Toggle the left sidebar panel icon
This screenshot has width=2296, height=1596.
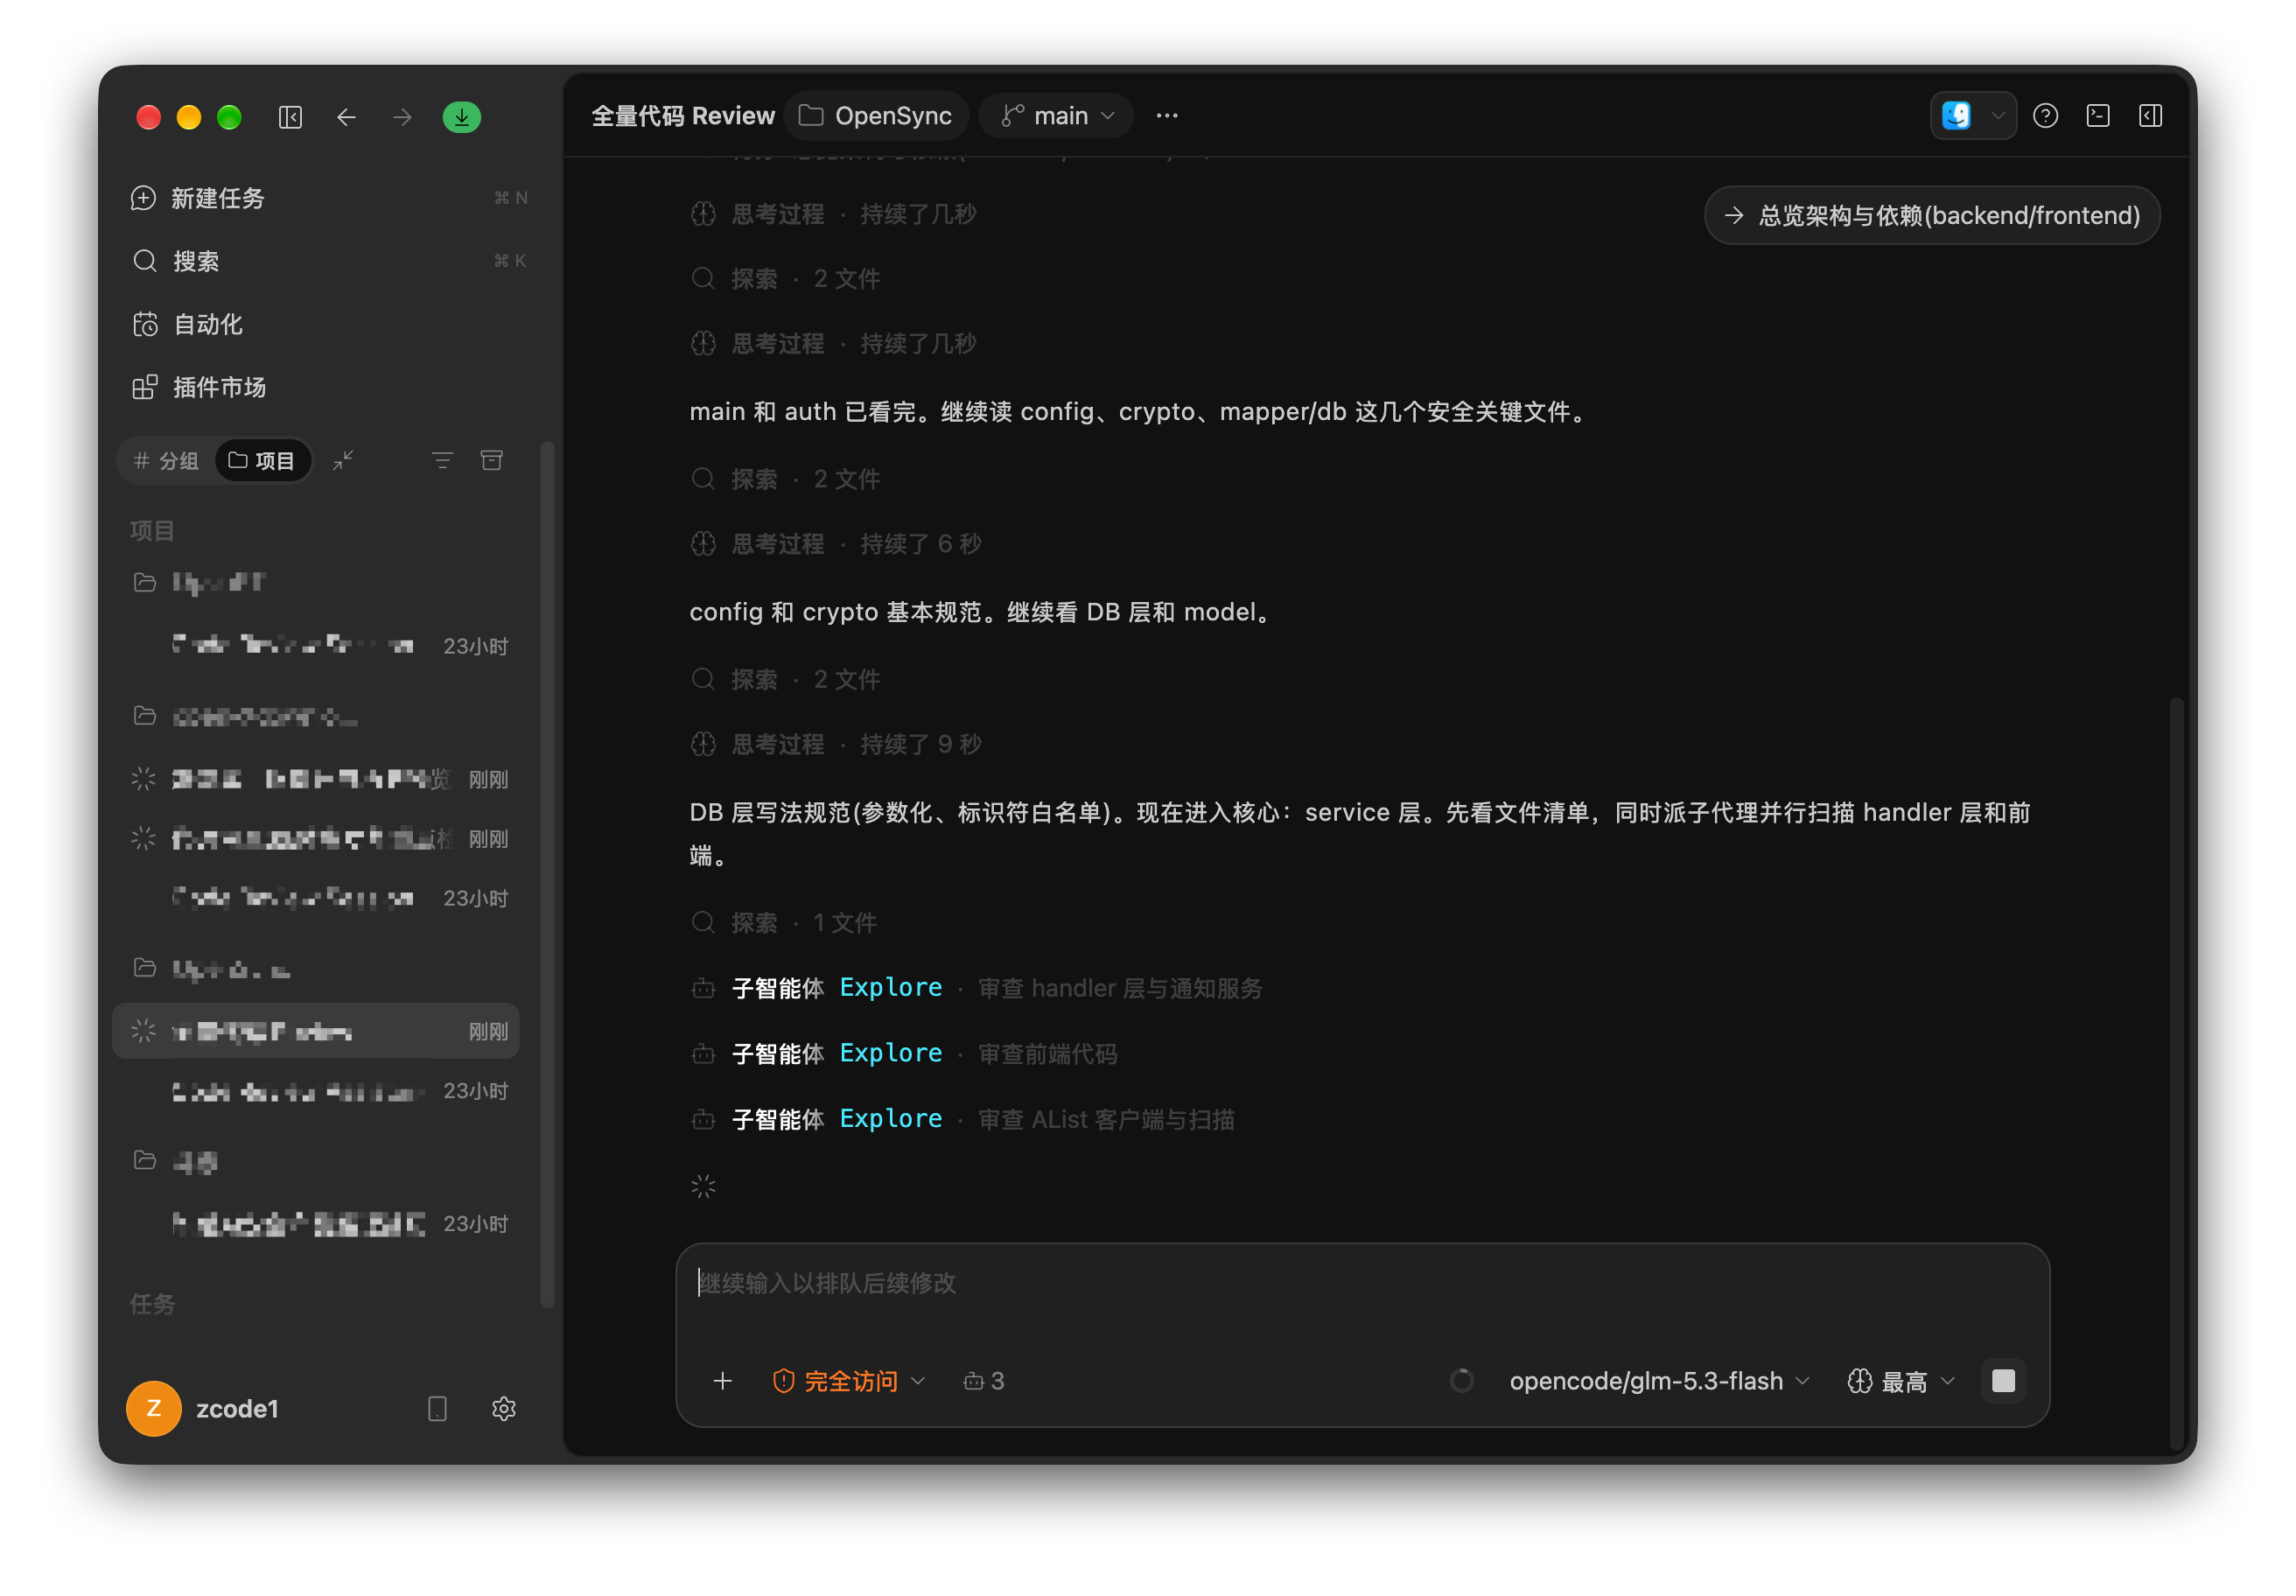tap(290, 117)
